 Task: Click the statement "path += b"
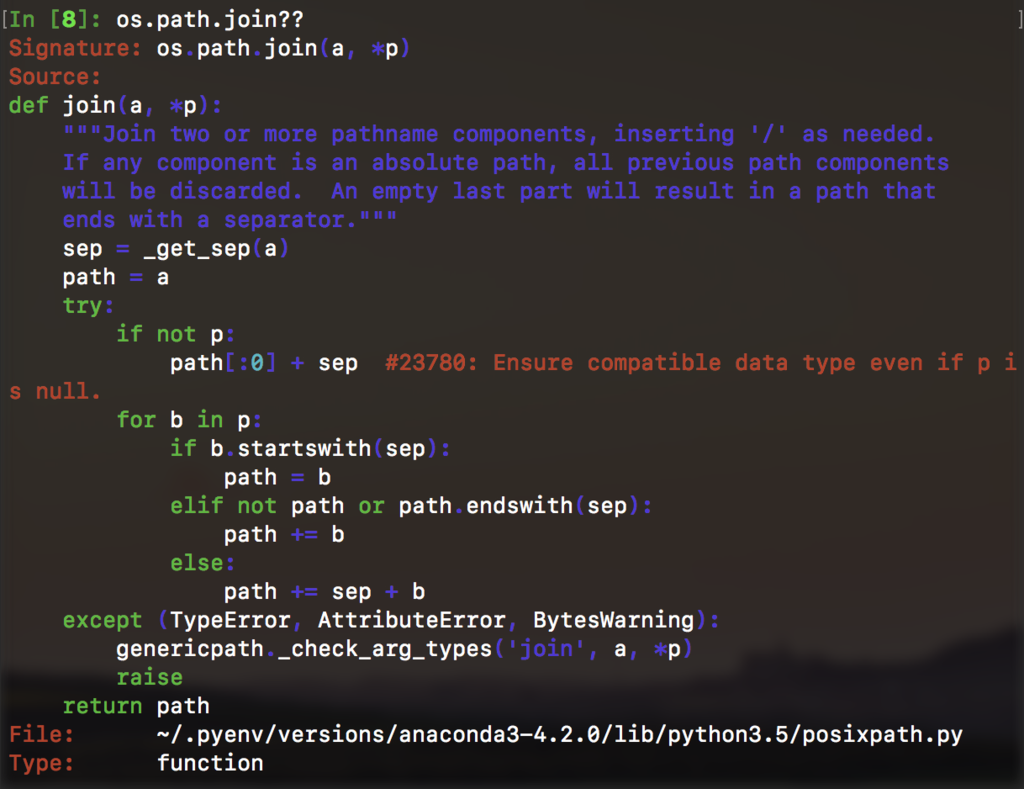click(x=283, y=535)
